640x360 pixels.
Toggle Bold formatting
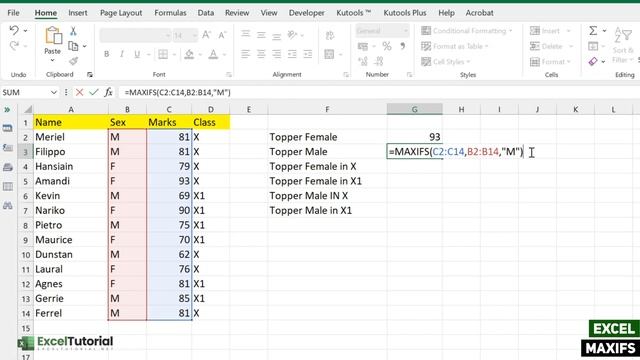[x=107, y=54]
